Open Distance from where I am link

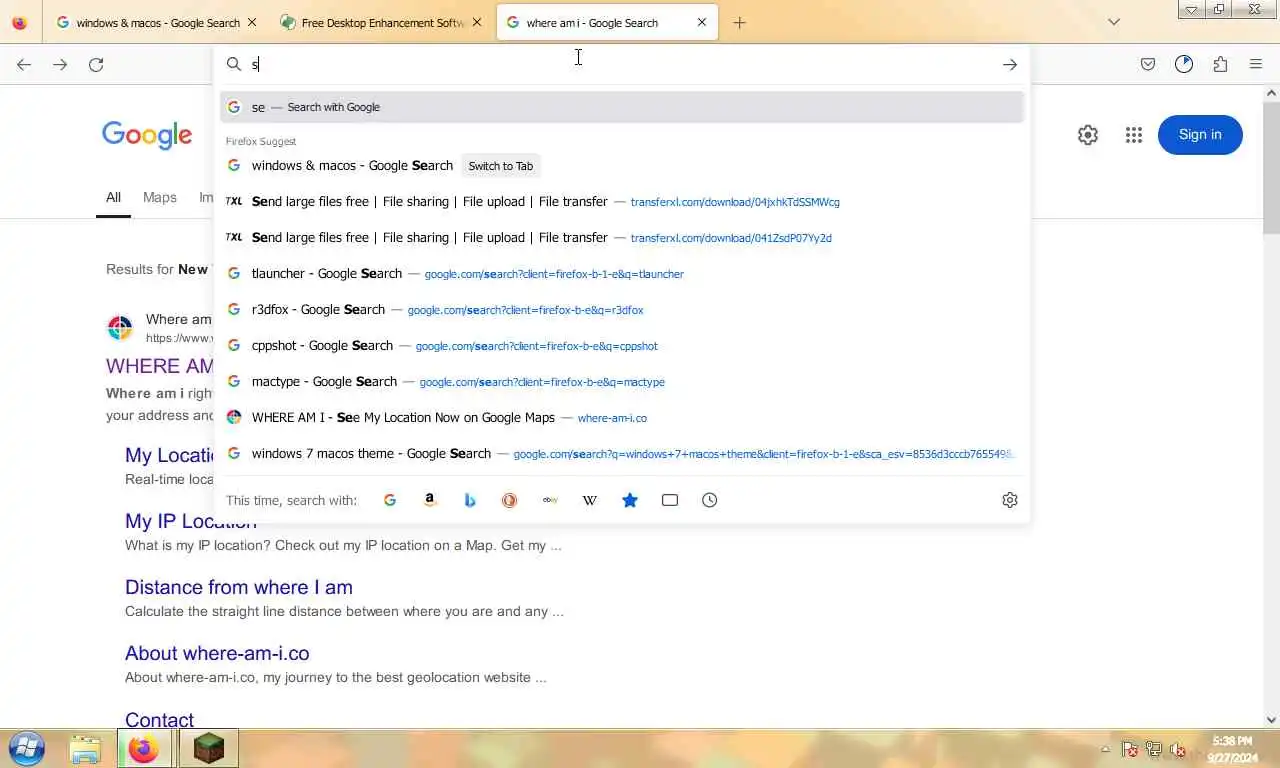pos(239,587)
